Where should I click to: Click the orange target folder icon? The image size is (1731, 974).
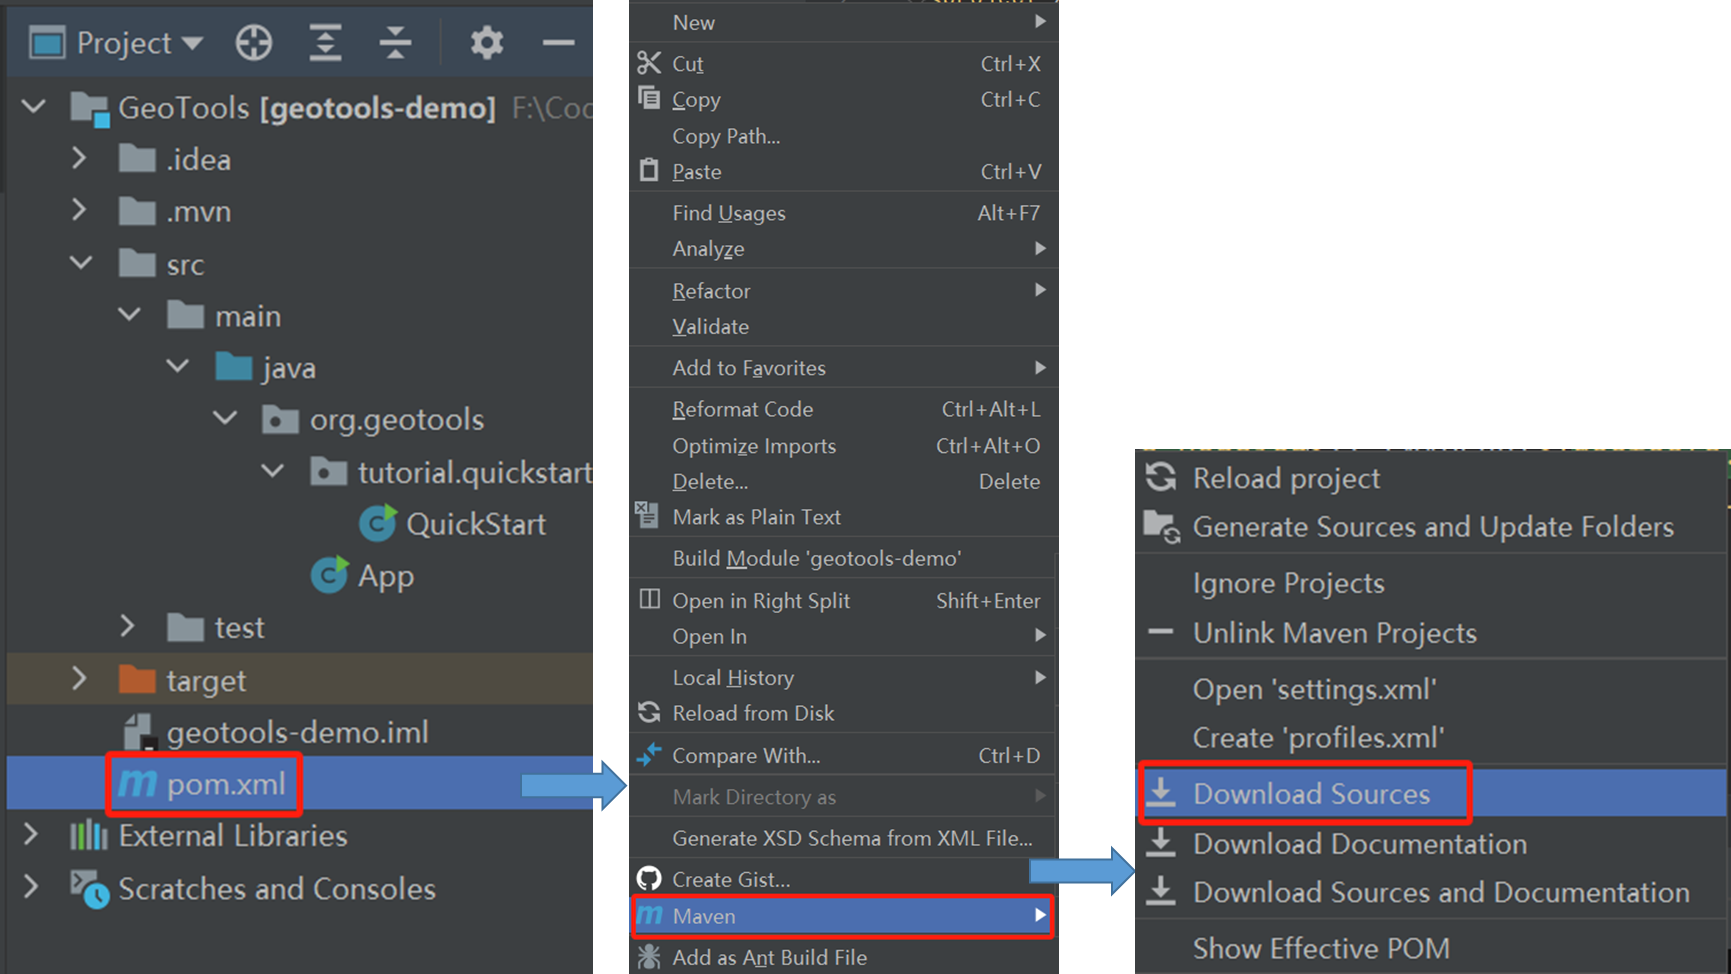tap(137, 679)
